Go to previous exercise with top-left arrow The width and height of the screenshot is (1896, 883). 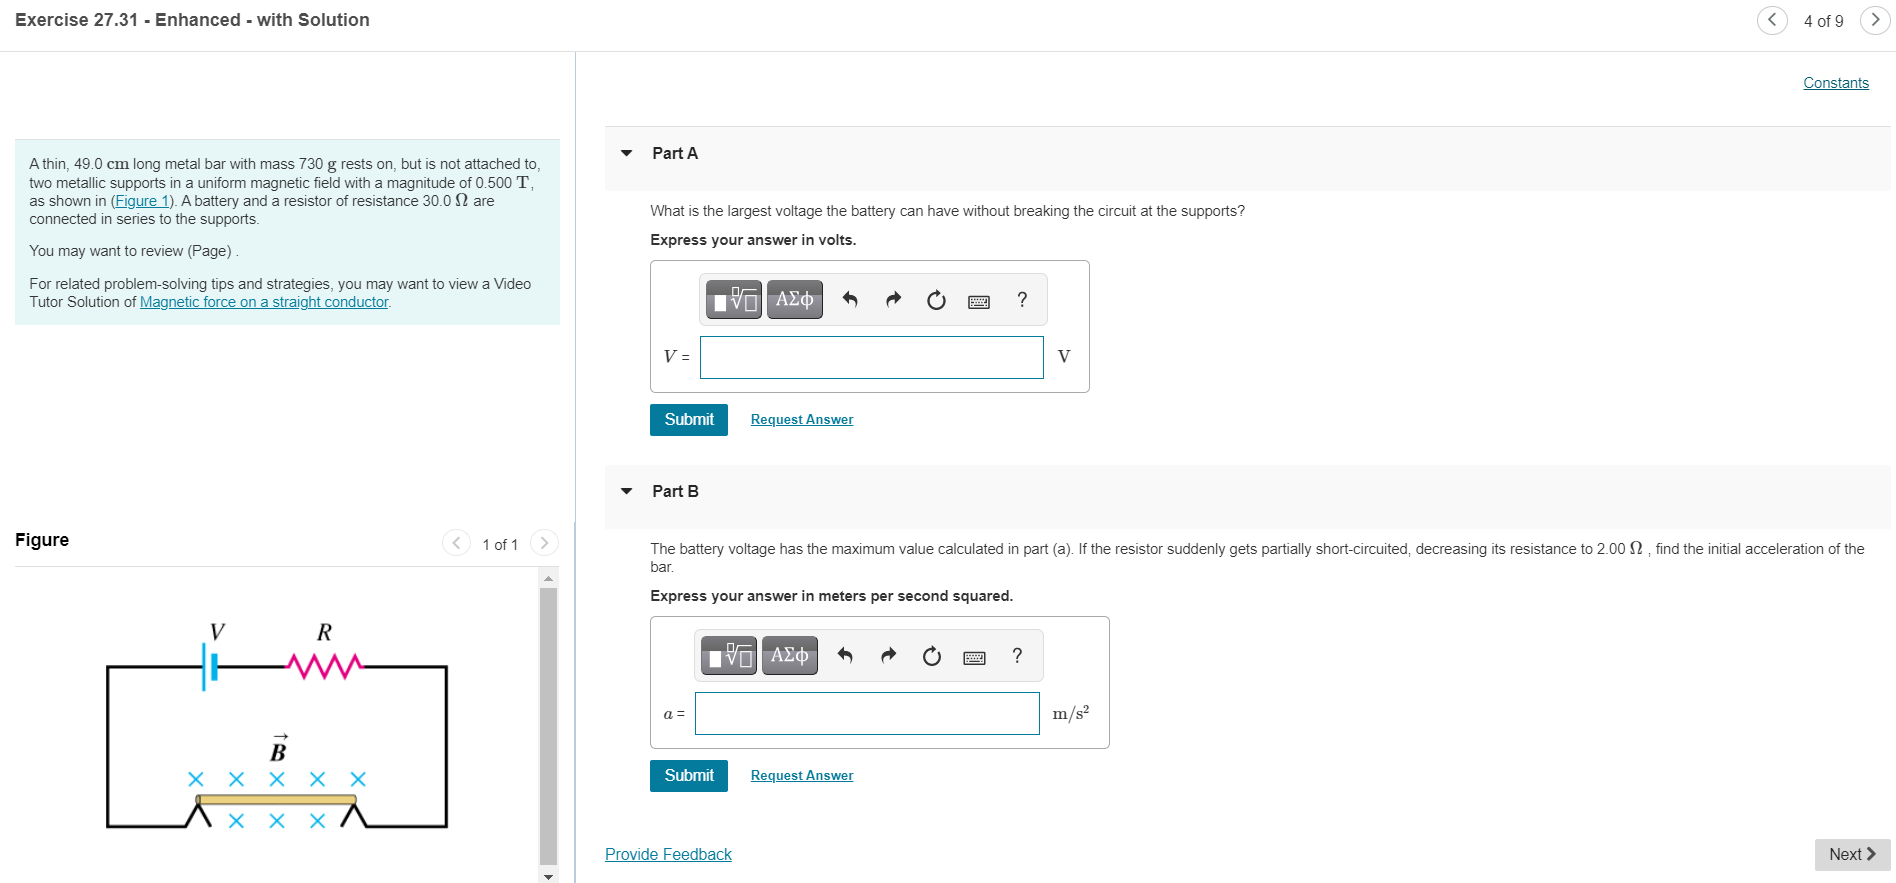click(1772, 20)
